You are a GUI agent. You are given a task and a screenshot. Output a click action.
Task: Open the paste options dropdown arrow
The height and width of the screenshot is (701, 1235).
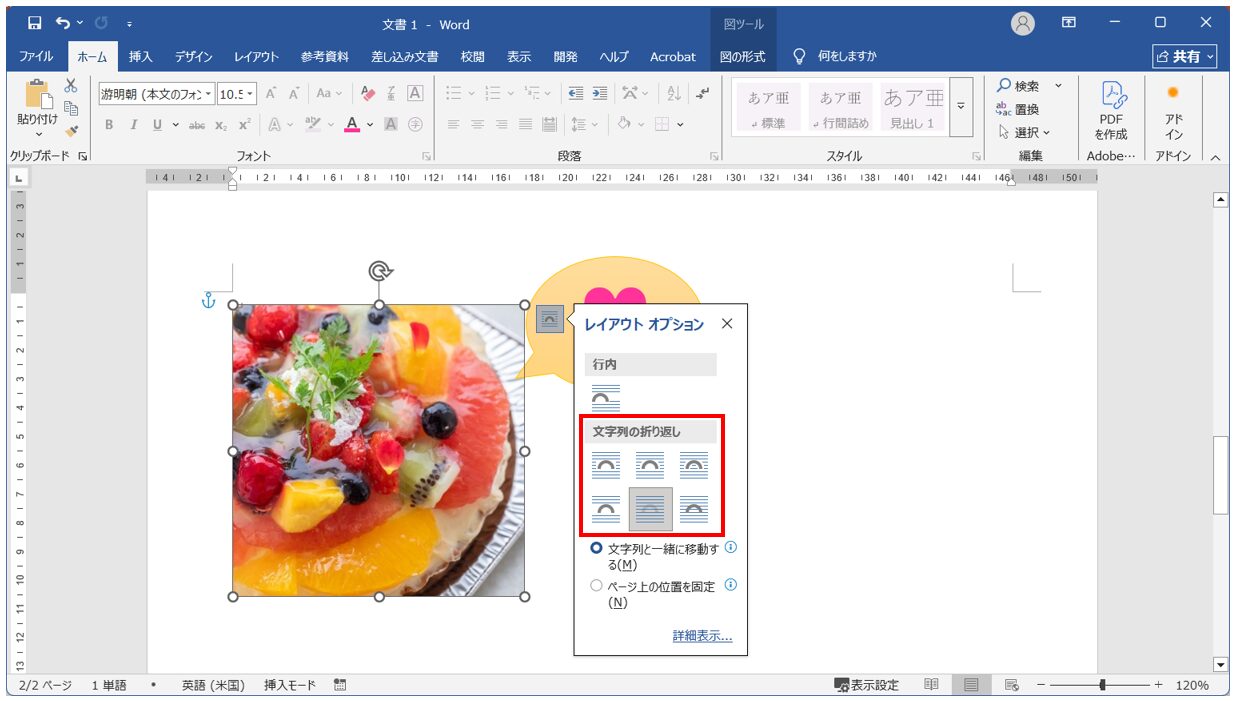point(38,135)
